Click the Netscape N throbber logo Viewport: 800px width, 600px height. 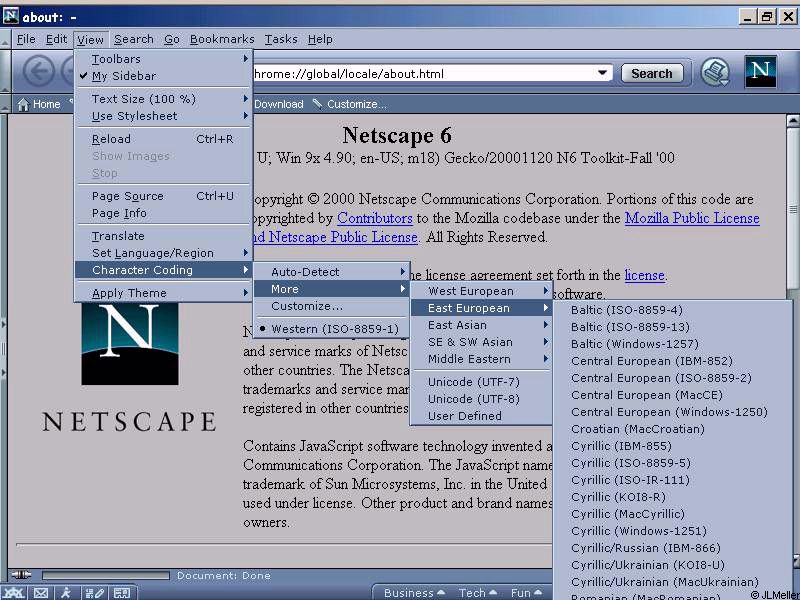click(x=760, y=72)
